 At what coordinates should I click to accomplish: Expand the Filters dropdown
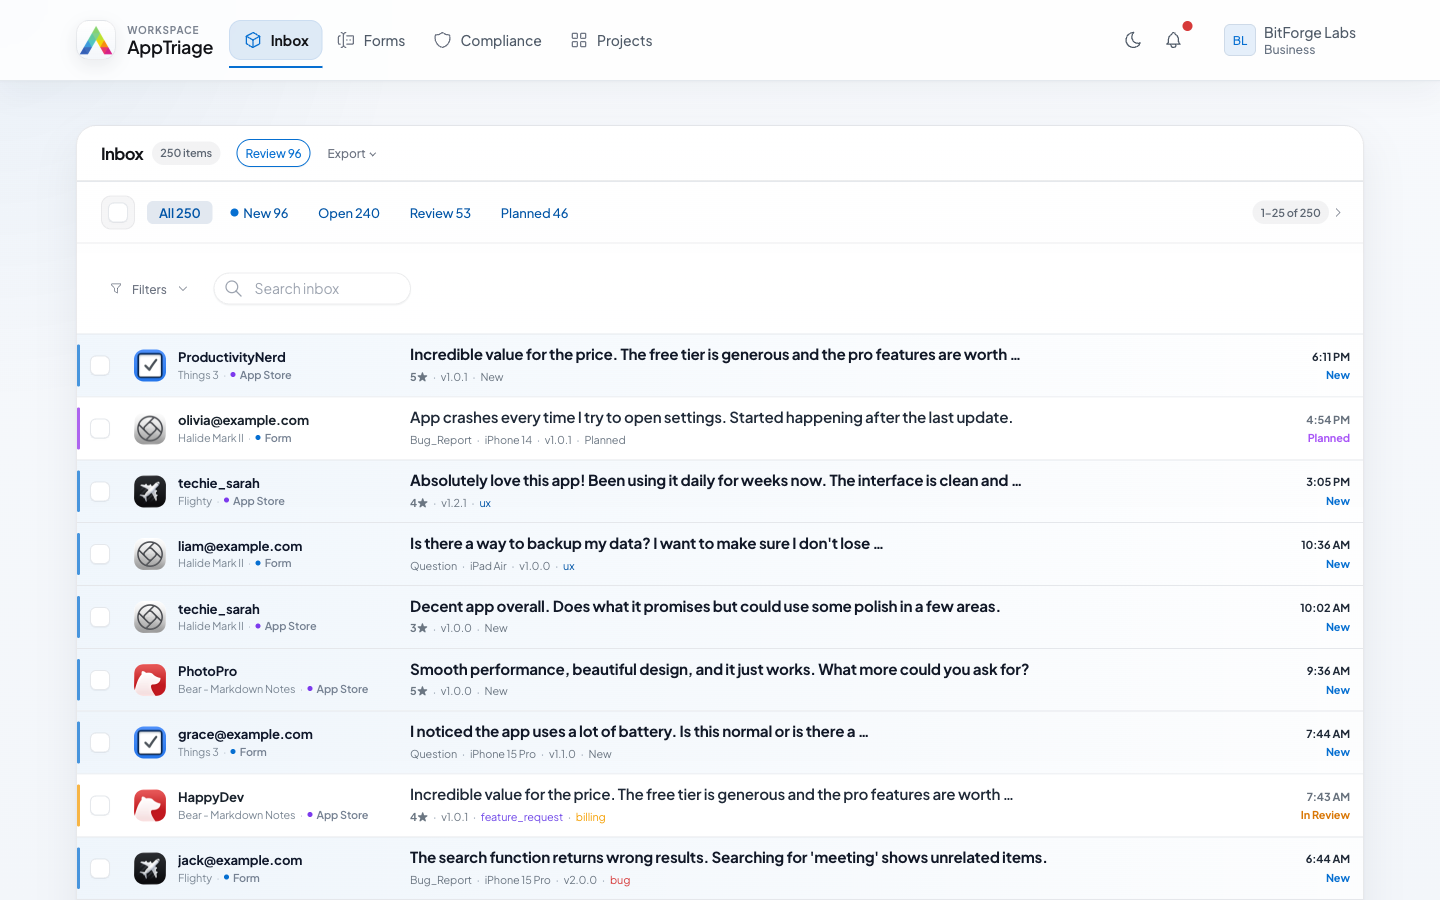pos(148,289)
